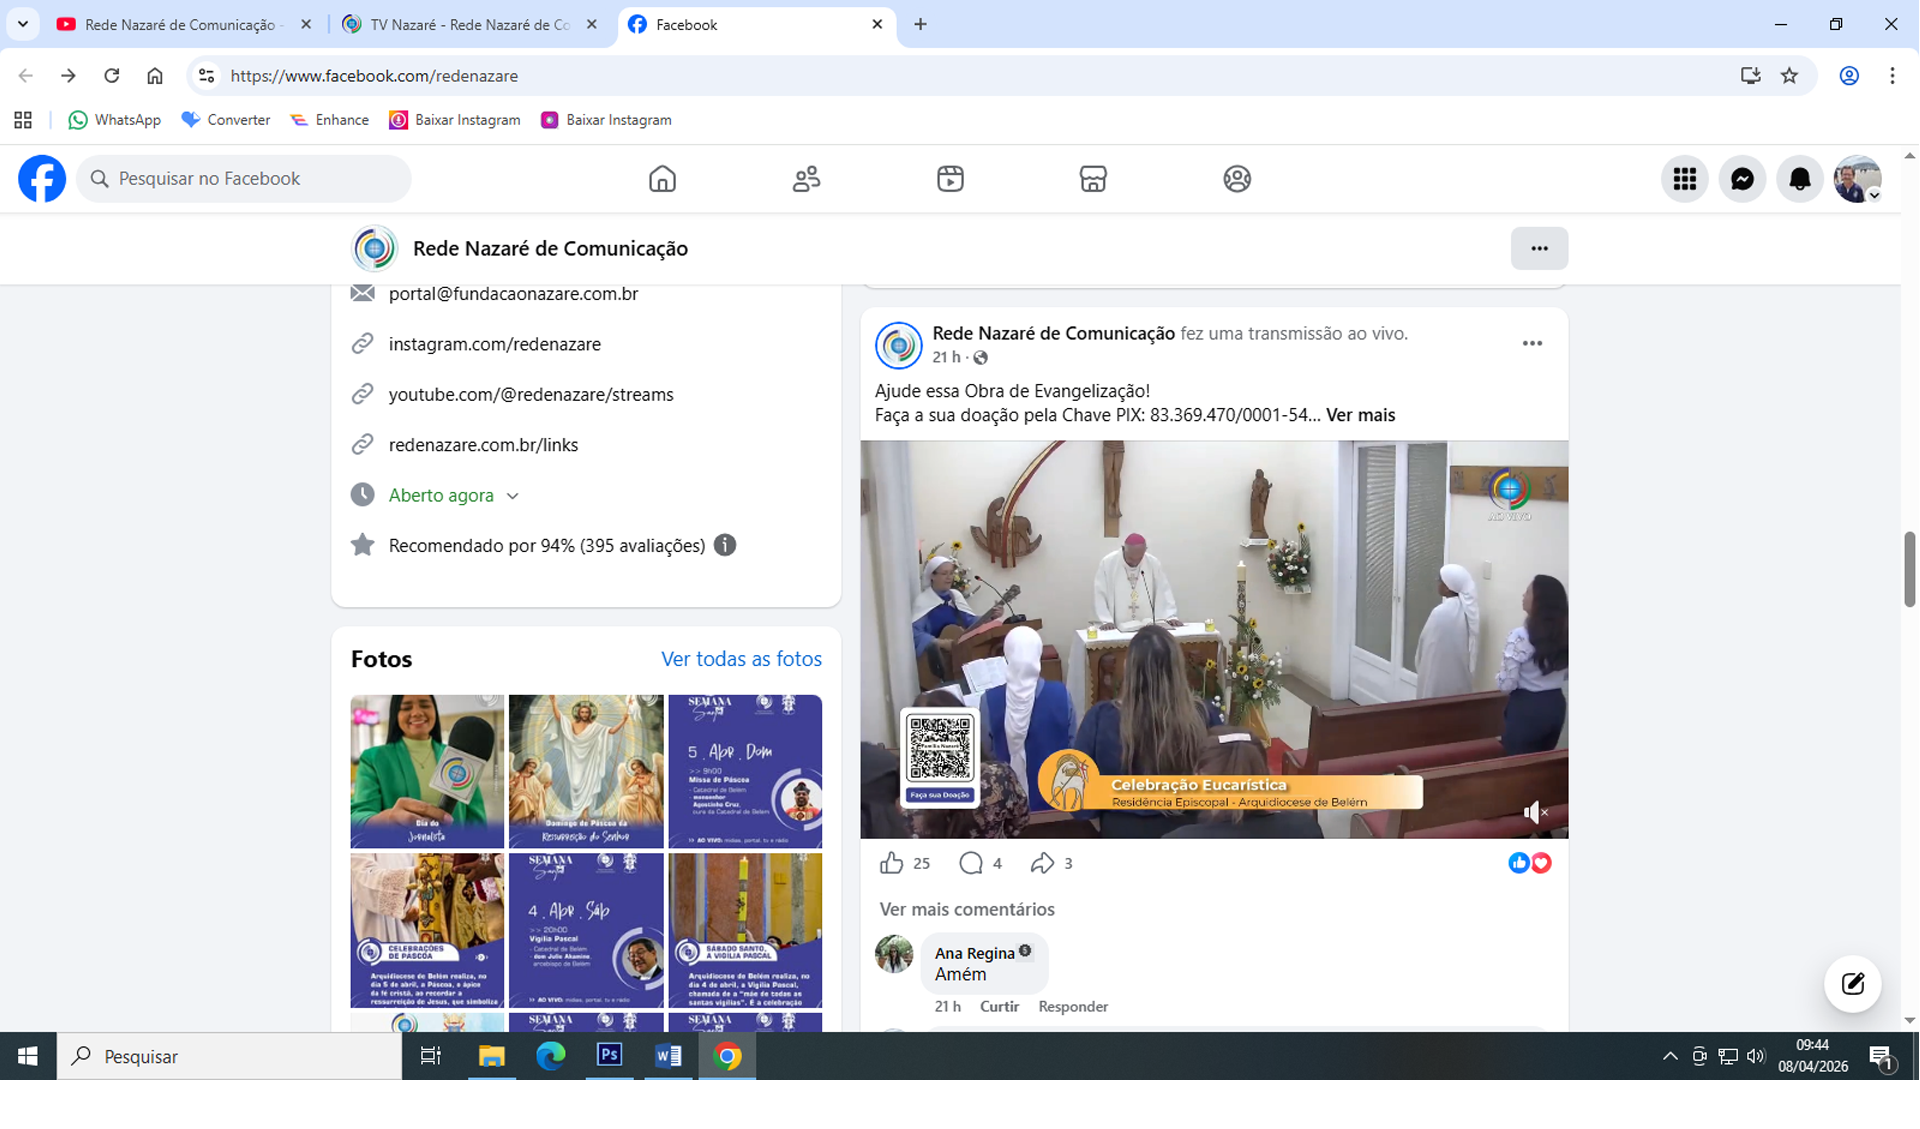The image size is (1920, 1129).
Task: Open Facebook apps grid menu
Action: click(1684, 179)
